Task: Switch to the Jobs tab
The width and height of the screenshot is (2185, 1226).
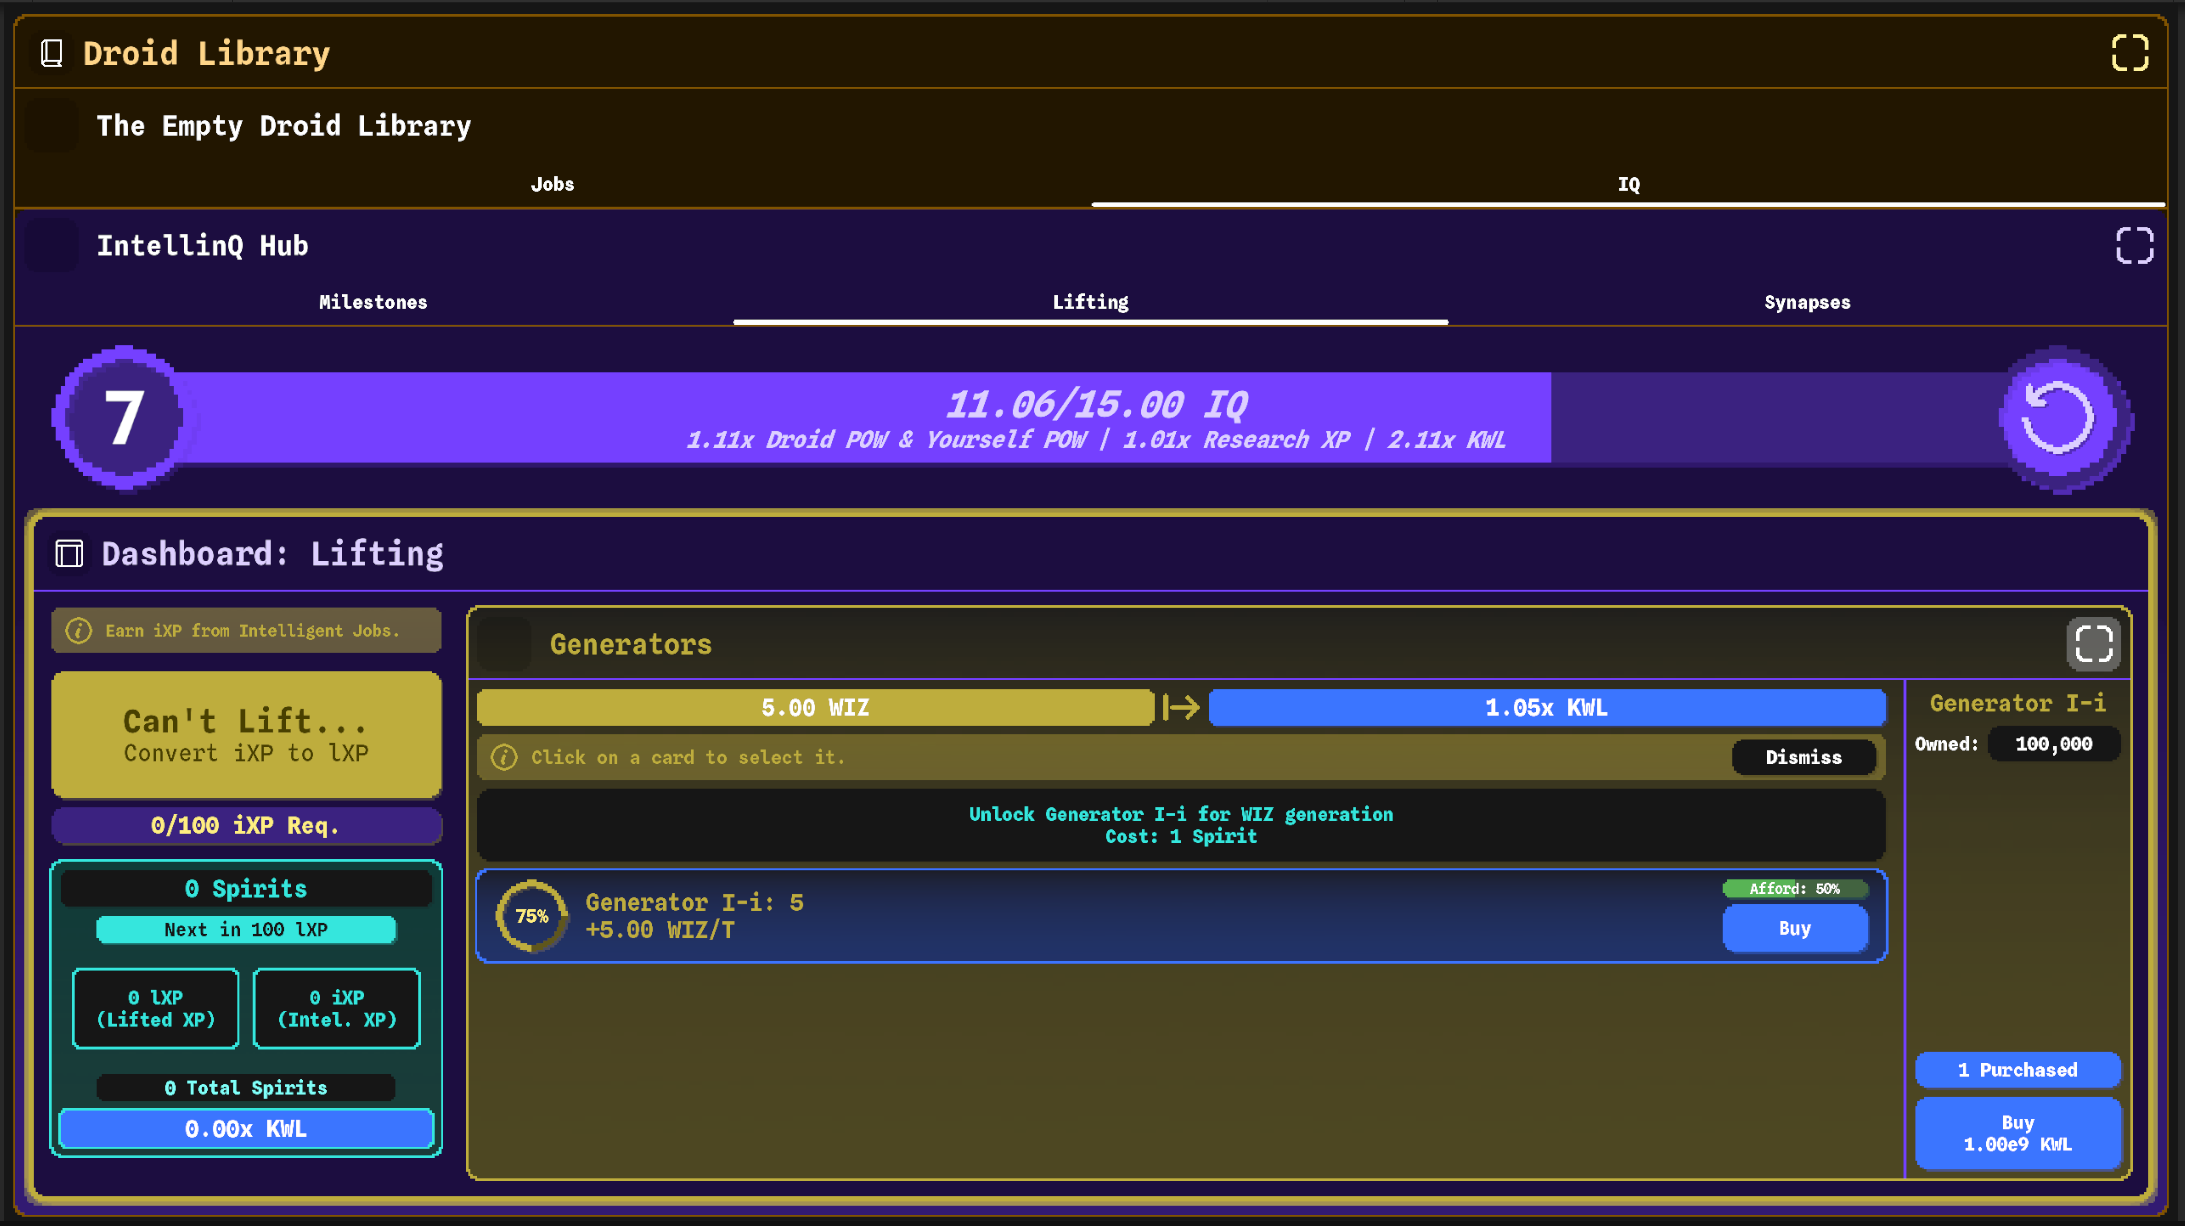Action: pyautogui.click(x=552, y=184)
